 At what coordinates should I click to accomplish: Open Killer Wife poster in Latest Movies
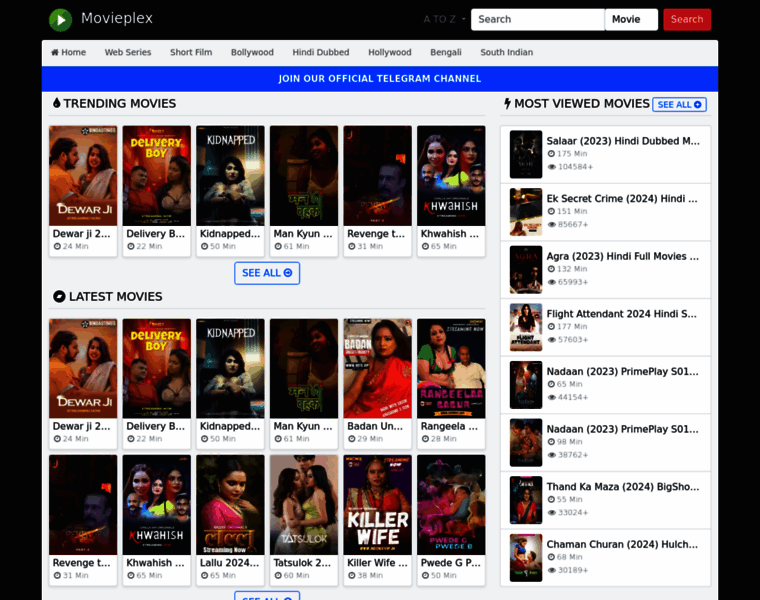378,505
